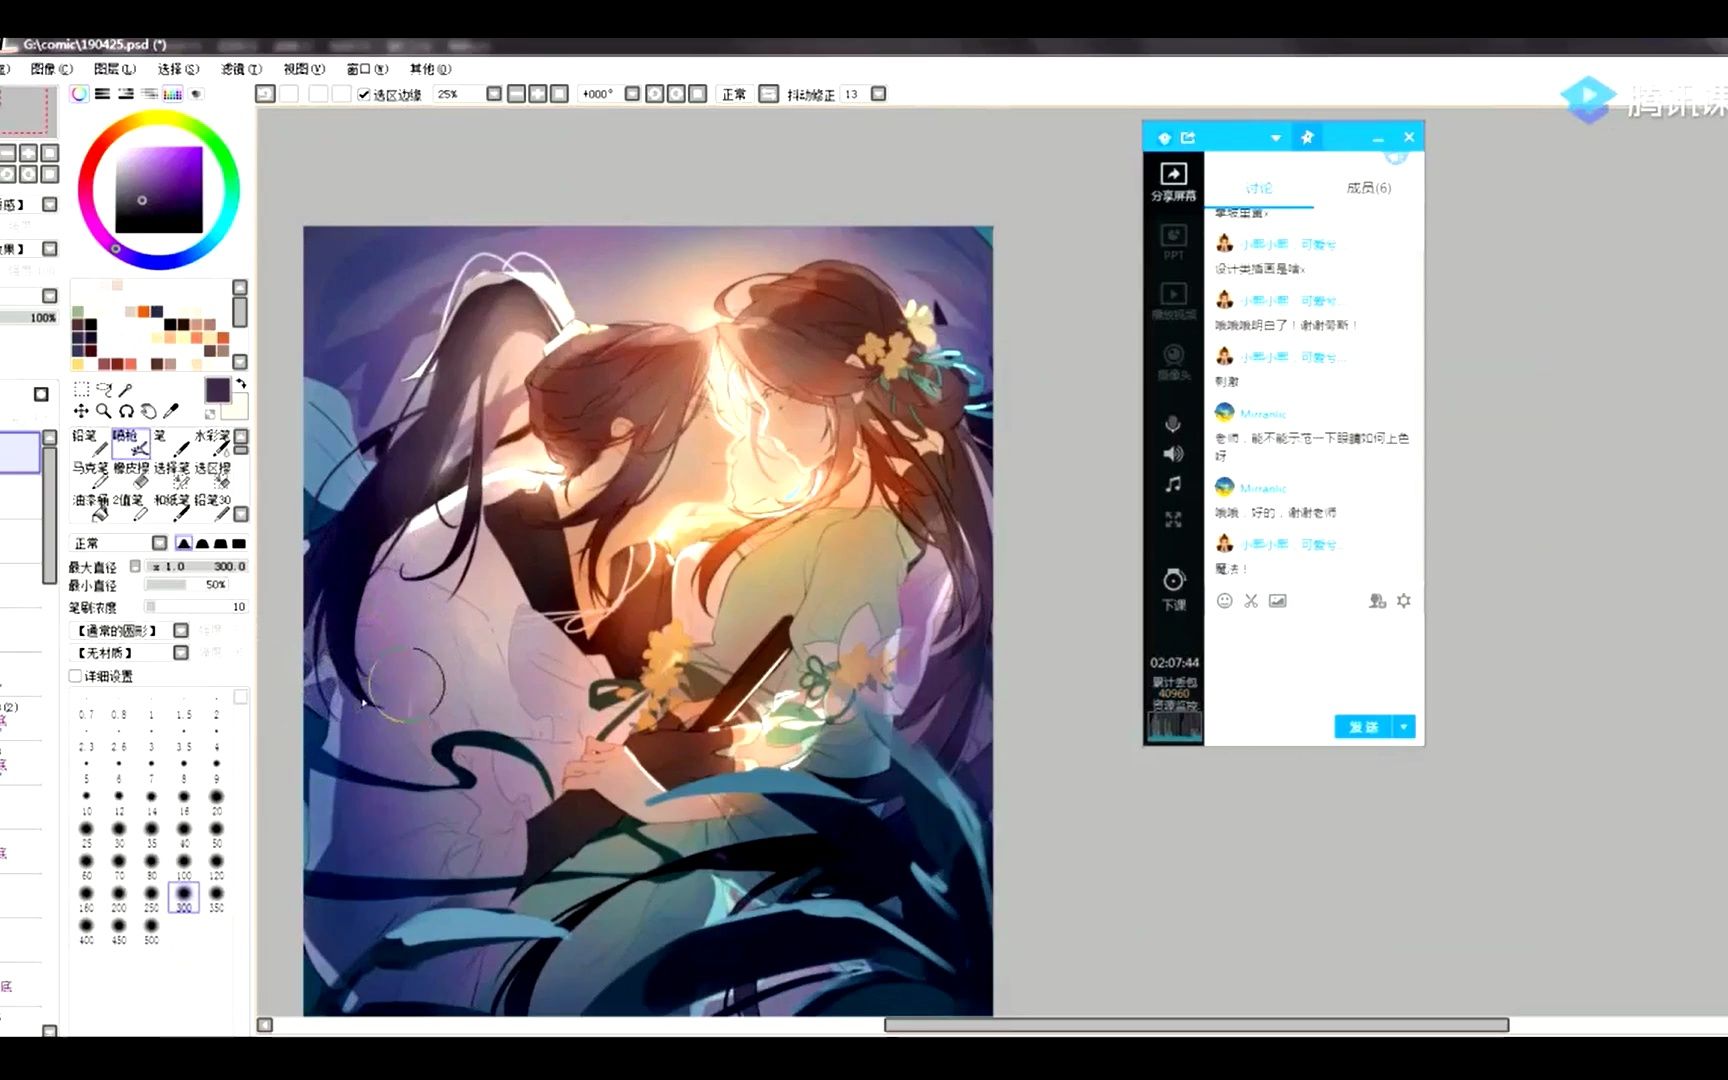Click 分享屏幕 share screen in classroom window
Image resolution: width=1728 pixels, height=1080 pixels.
(1173, 182)
